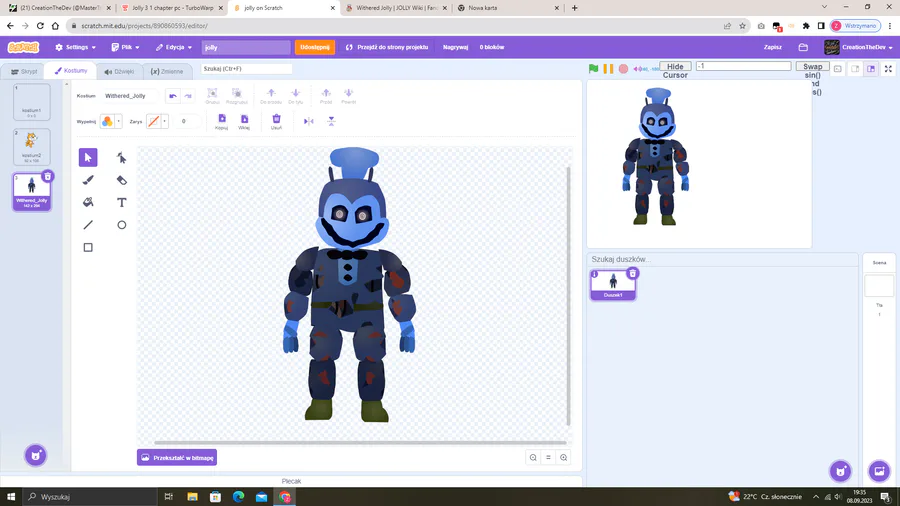Open the Settings dropdown menu
900x506 pixels.
point(75,47)
